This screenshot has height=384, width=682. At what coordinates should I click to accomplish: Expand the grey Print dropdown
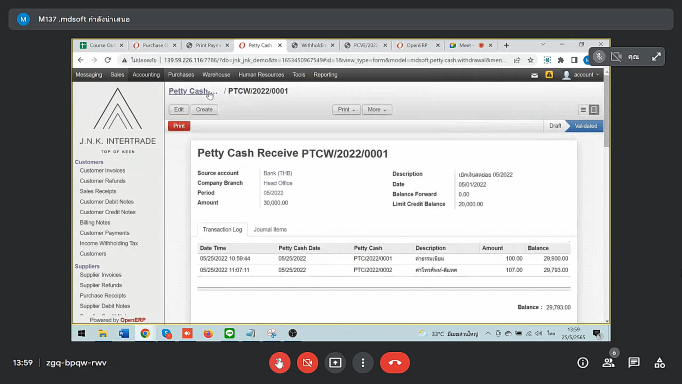pos(346,110)
